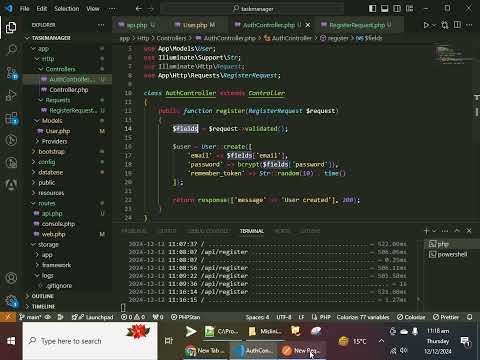The height and width of the screenshot is (360, 480).
Task: Click PHPStan status bar item
Action: click(x=185, y=317)
